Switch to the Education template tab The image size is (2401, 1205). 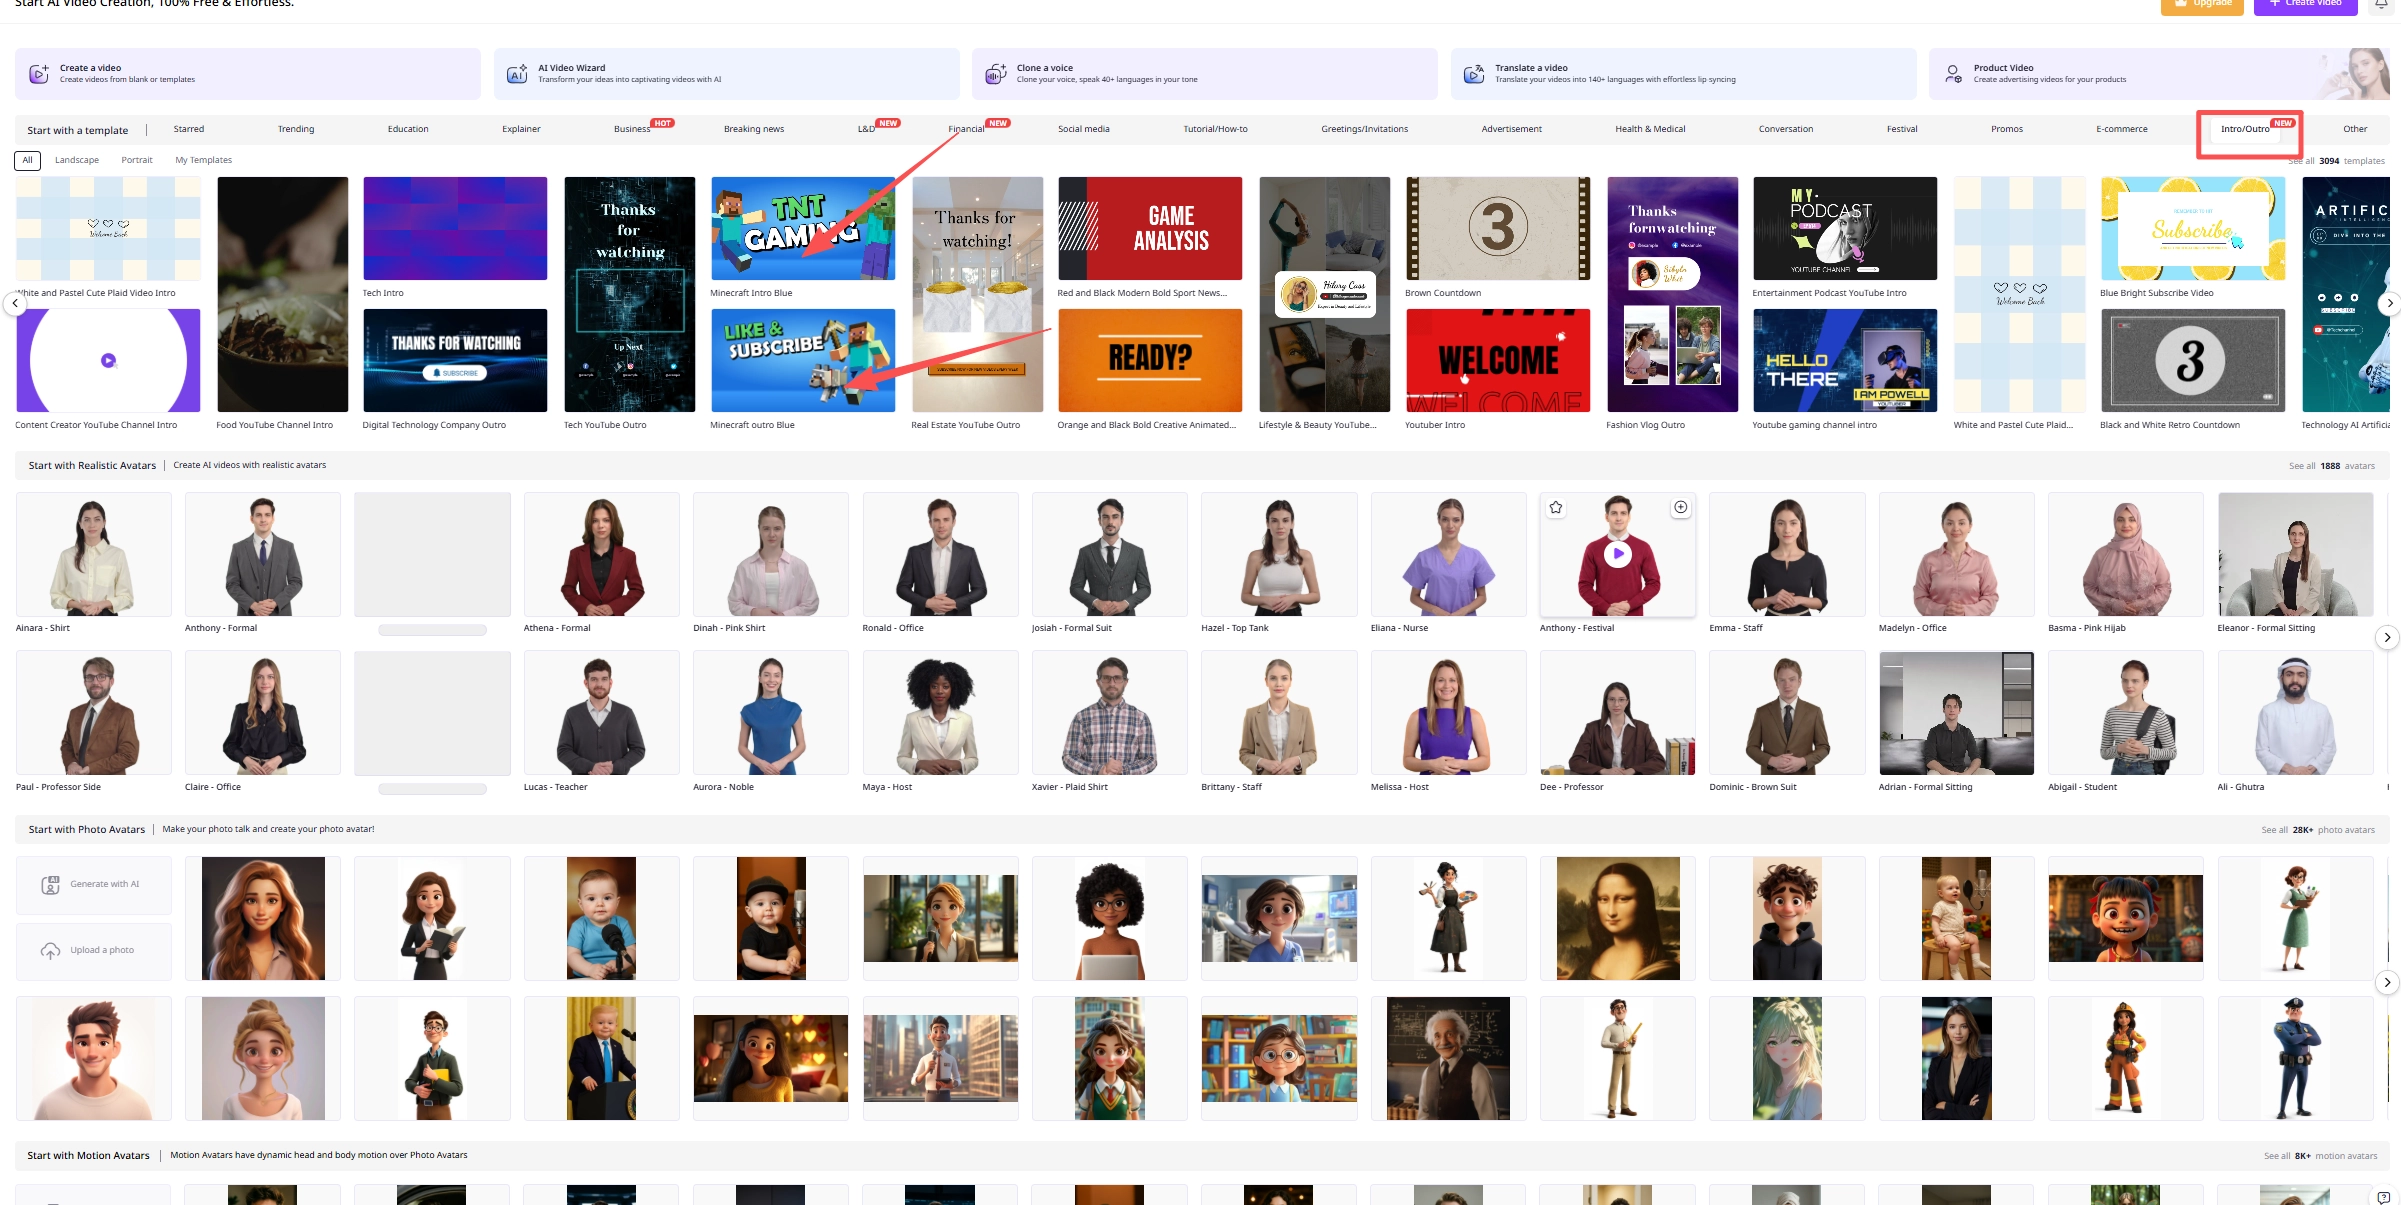(408, 129)
